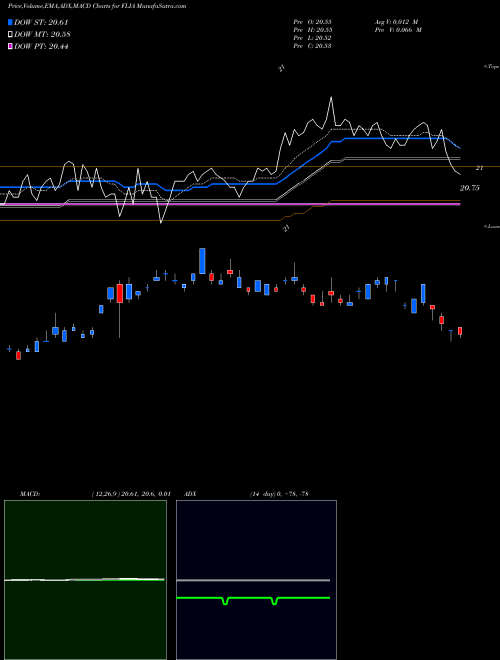Click the magenta DOW PT legend swatch
Screen dimensions: 500x660
[11, 47]
